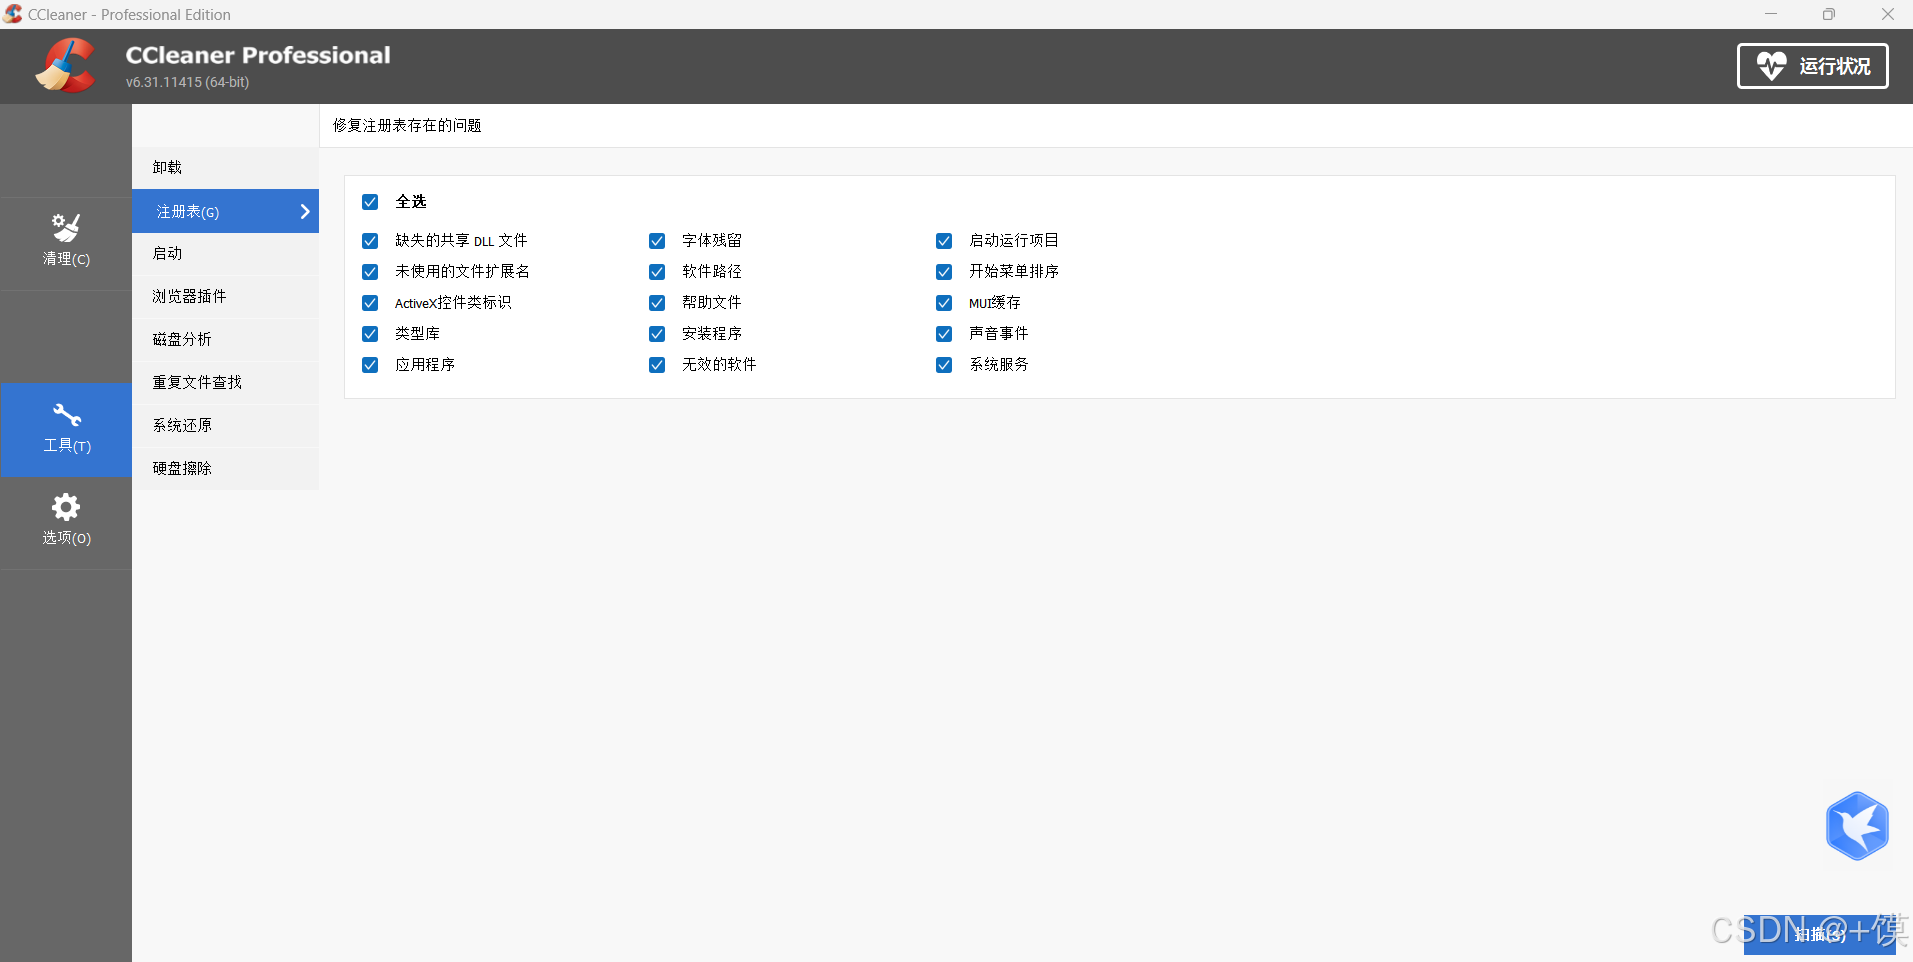Uncheck 缺失的共享 DLL 文件
1913x962 pixels.
370,241
